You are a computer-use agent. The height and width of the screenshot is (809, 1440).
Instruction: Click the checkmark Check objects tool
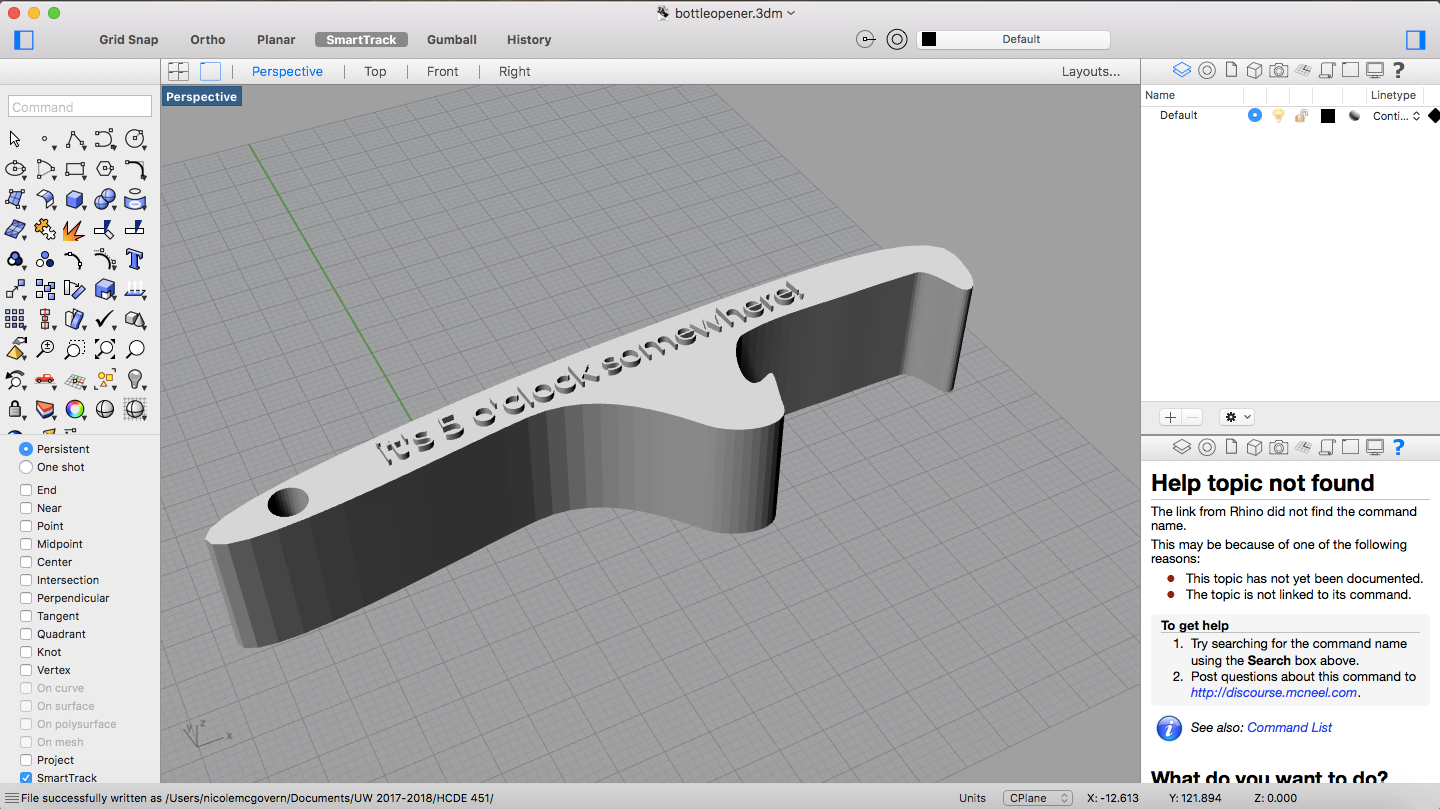(105, 319)
